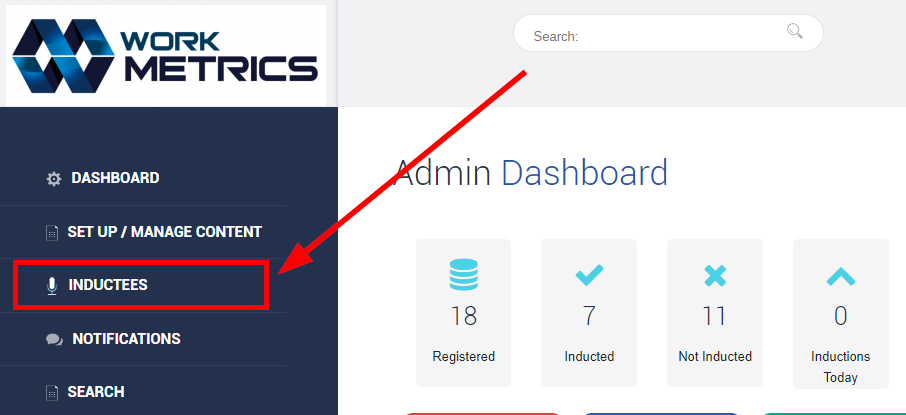906x415 pixels.
Task: Click the Admin Dashboard heading
Action: 530,172
